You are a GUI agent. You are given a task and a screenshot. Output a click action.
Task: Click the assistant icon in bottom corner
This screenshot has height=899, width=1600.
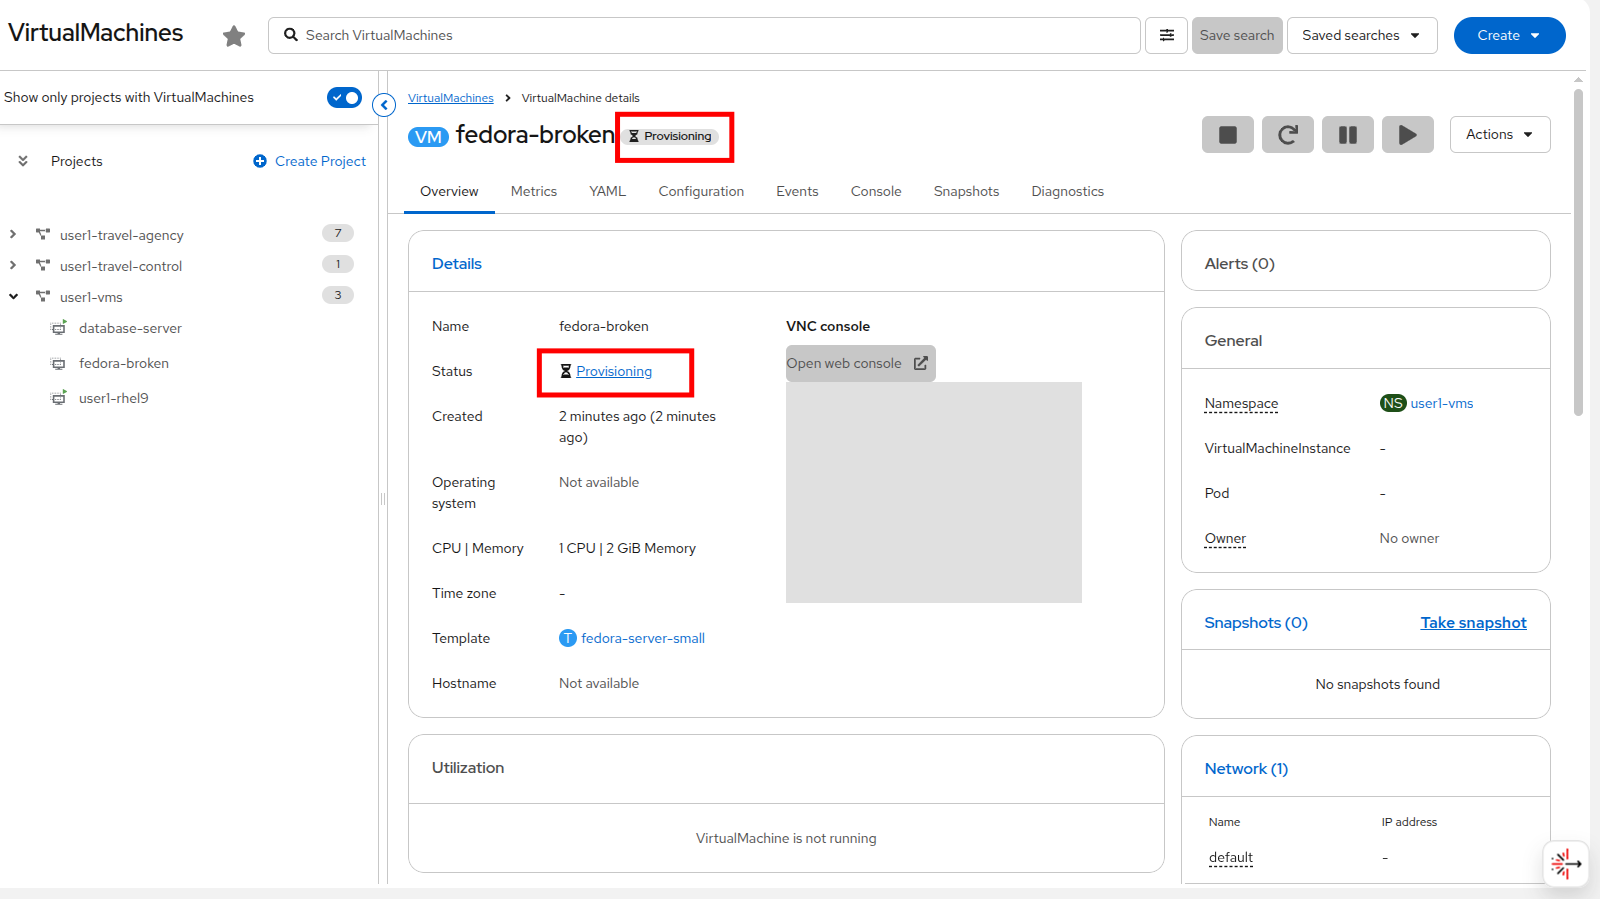[1565, 863]
